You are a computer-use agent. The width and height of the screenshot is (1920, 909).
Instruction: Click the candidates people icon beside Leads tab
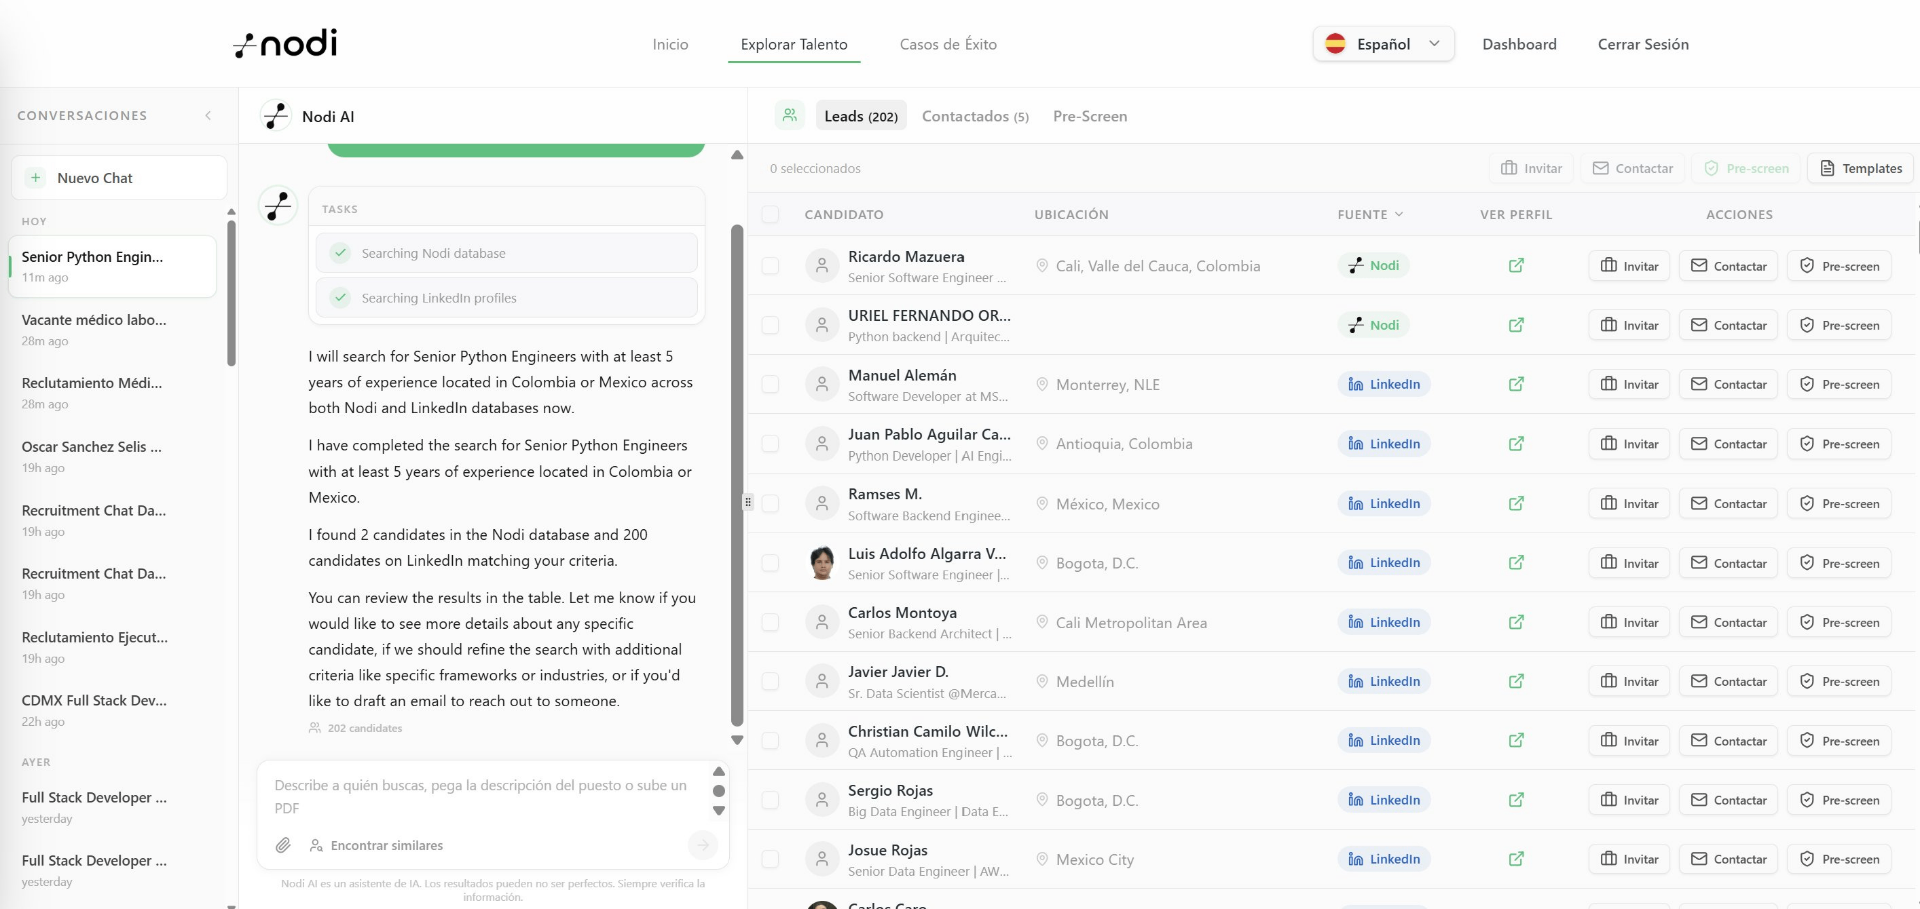(790, 116)
